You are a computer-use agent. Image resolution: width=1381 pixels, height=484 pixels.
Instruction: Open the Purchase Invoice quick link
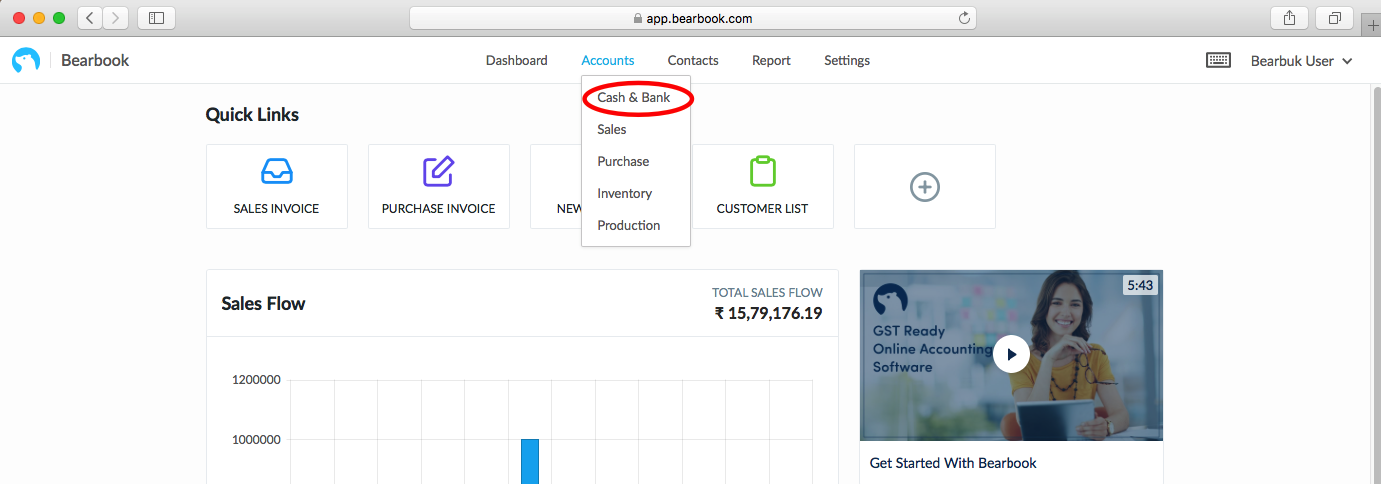click(439, 187)
